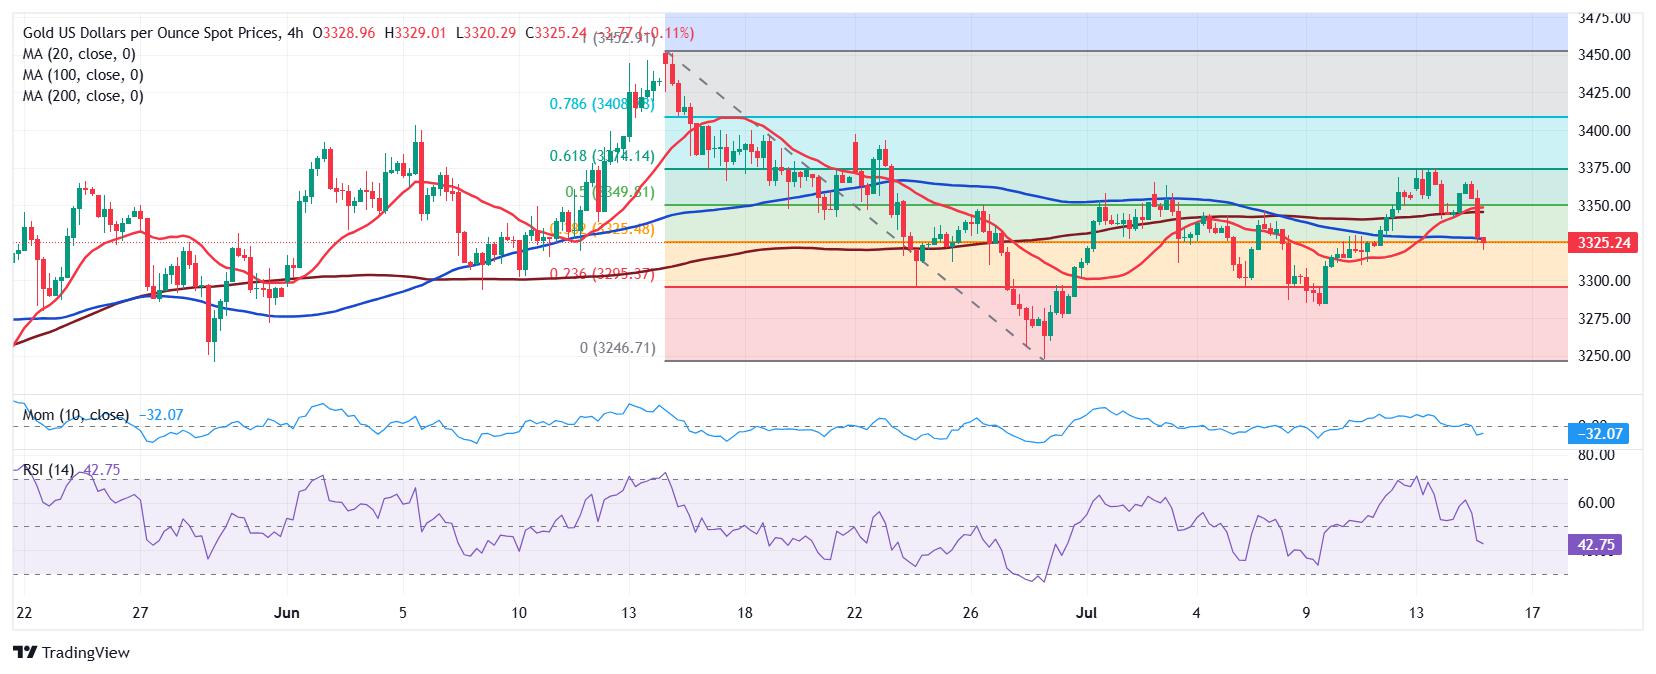Select the Mom (10, close) indicator label
Viewport: 1656px width, 674px height.
76,414
